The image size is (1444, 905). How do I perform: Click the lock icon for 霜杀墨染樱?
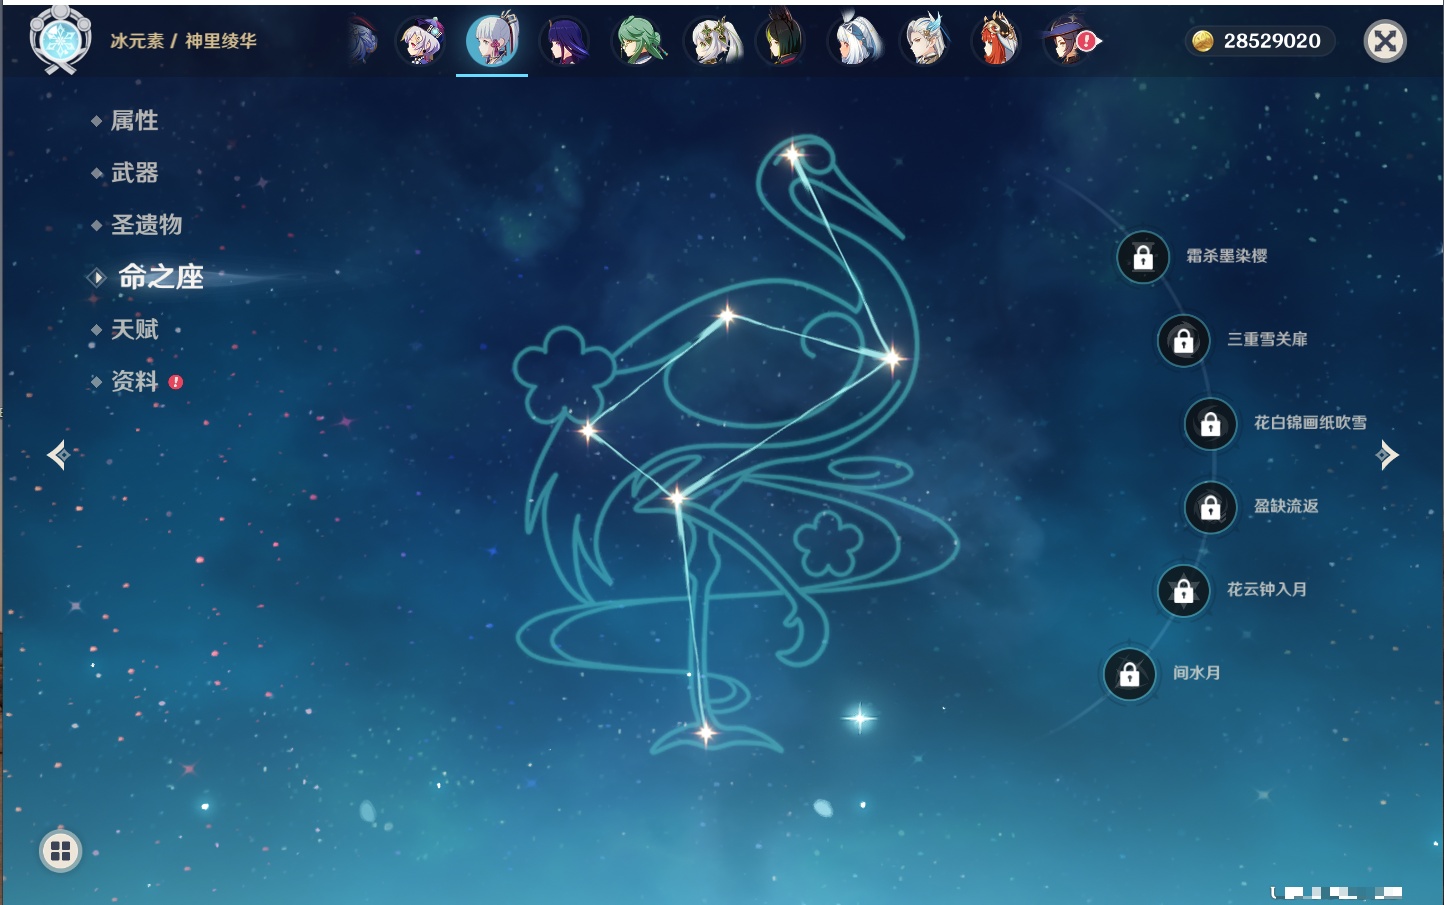[1143, 257]
